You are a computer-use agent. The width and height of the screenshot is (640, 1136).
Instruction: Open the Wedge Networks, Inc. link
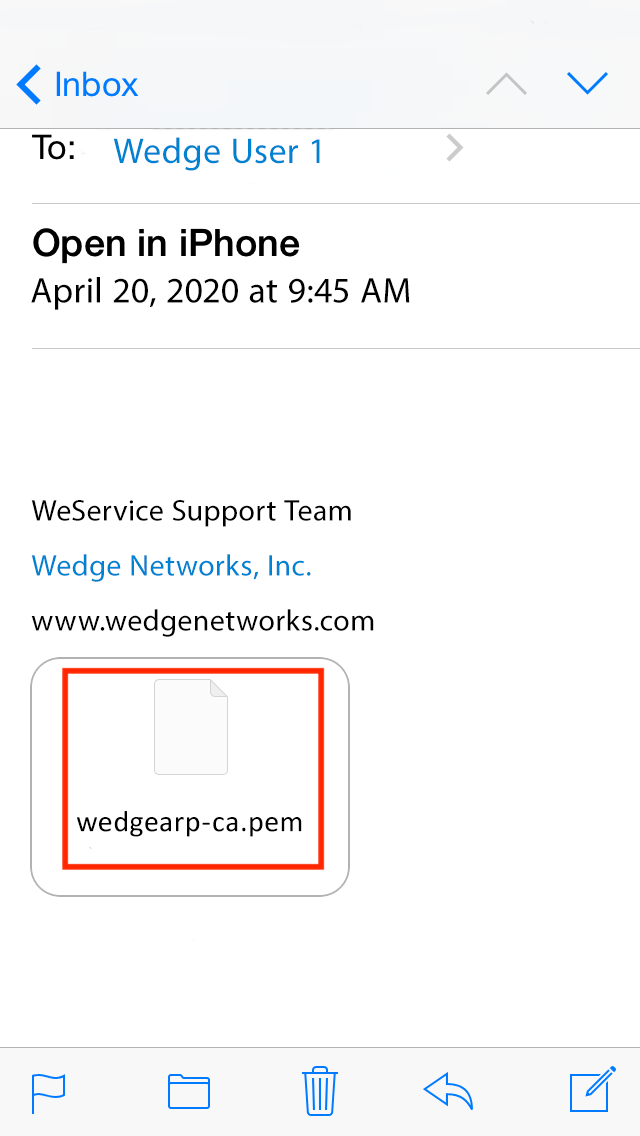(172, 566)
